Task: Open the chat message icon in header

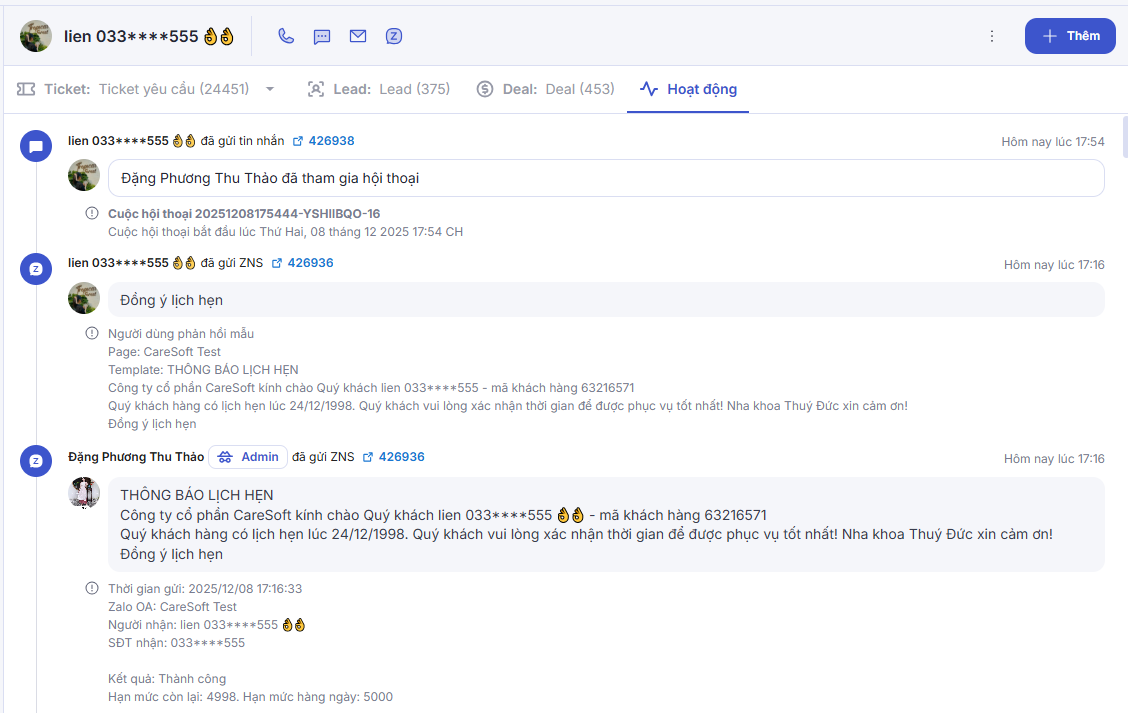Action: (x=322, y=36)
